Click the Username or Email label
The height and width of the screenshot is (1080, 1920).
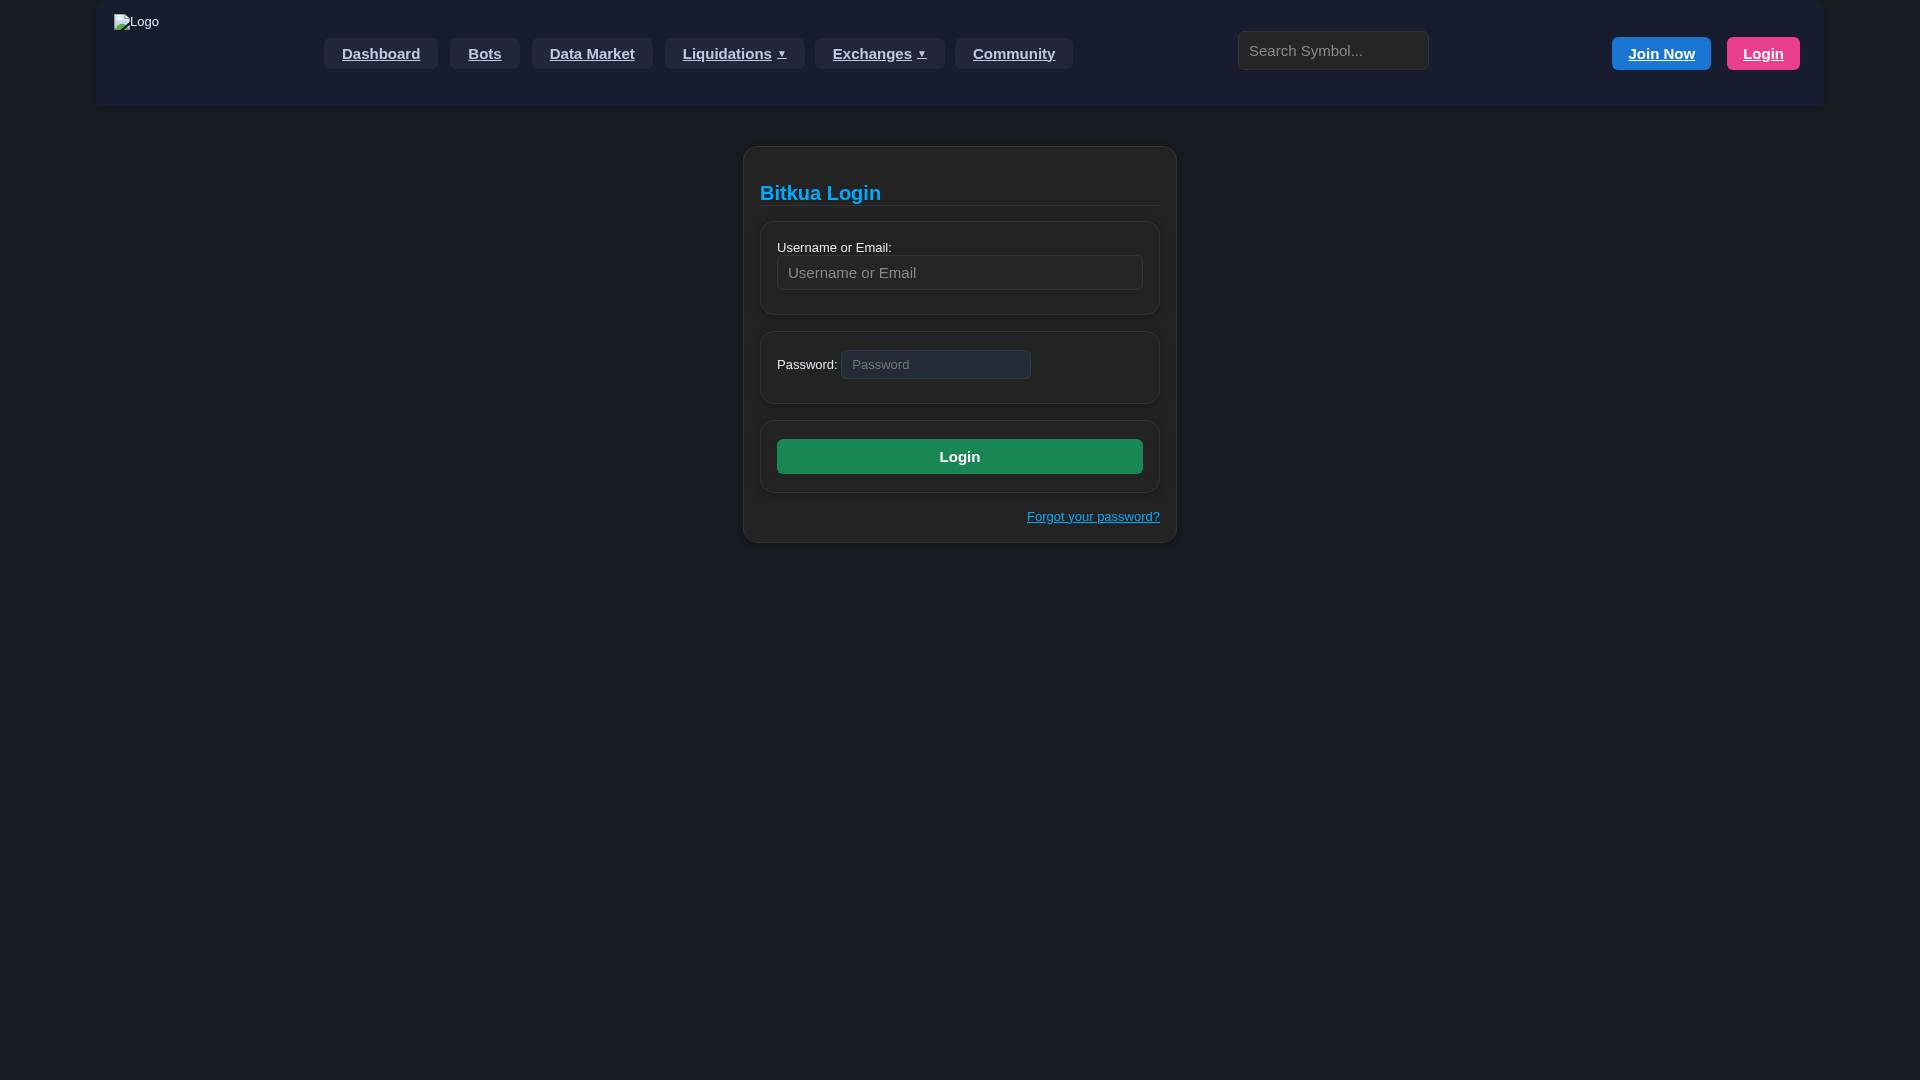tap(834, 247)
